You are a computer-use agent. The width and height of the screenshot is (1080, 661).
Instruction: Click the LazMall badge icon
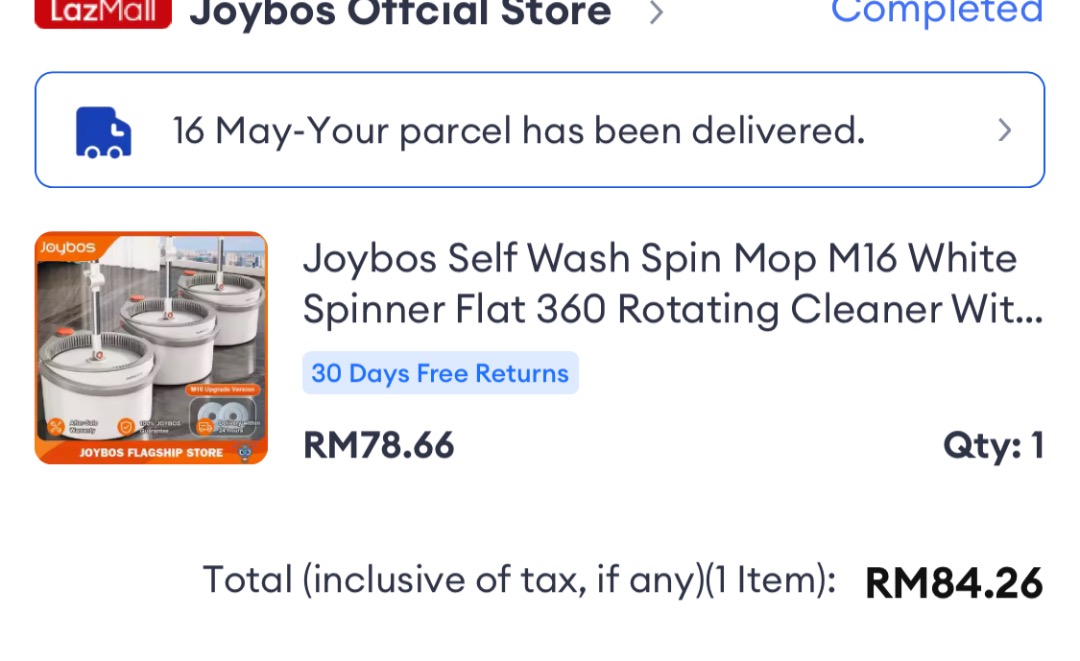[100, 14]
